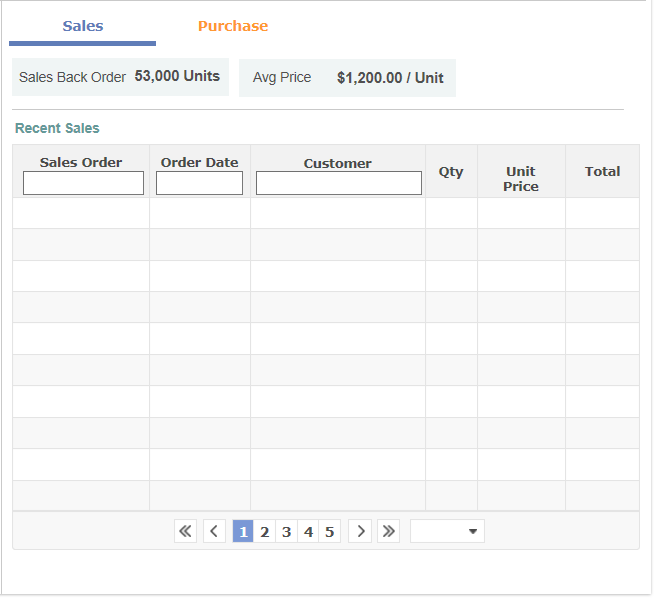The height and width of the screenshot is (599, 656).
Task: Navigate to page 2
Action: 265,532
